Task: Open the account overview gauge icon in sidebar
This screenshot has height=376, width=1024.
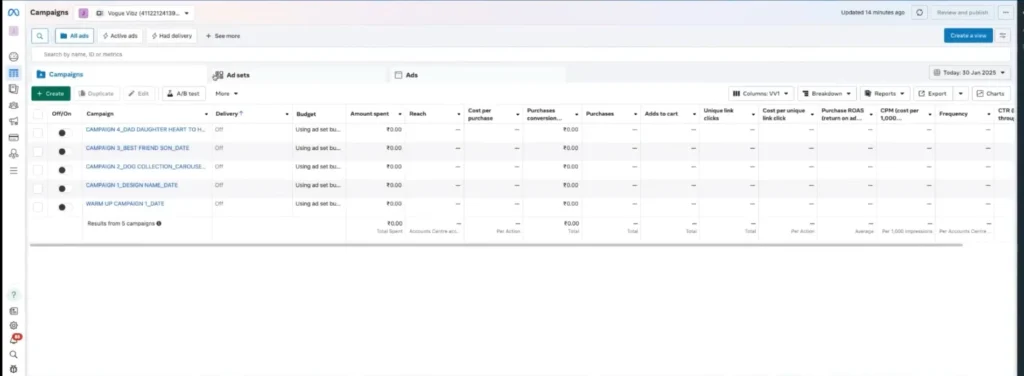Action: point(14,57)
